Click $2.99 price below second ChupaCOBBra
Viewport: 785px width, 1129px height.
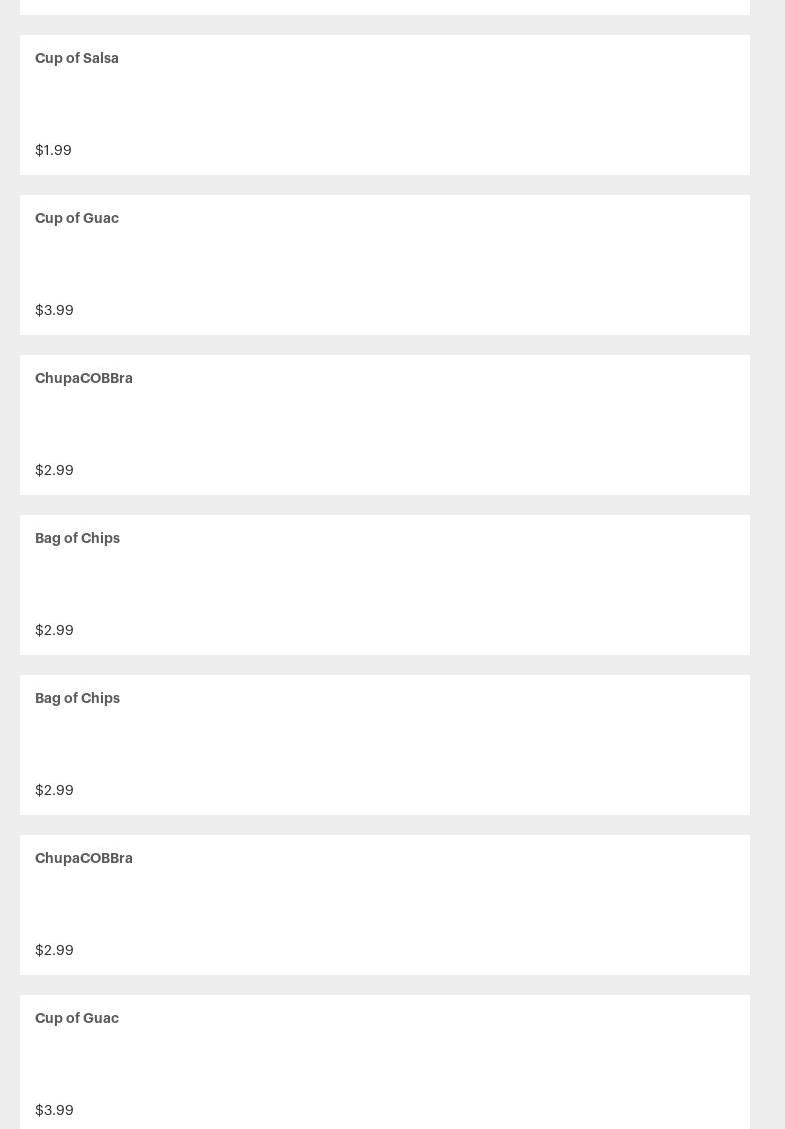(54, 950)
